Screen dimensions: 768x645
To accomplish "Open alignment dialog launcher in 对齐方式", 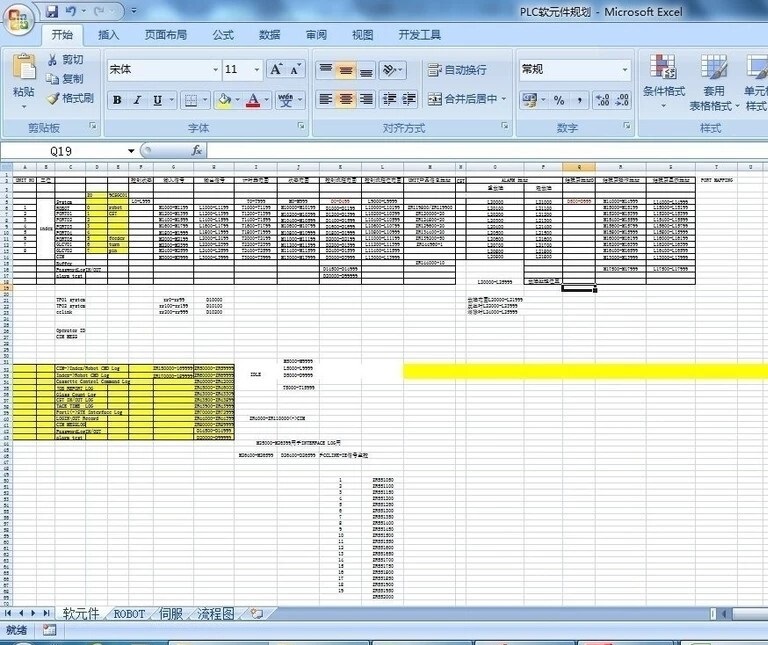I will tap(504, 126).
